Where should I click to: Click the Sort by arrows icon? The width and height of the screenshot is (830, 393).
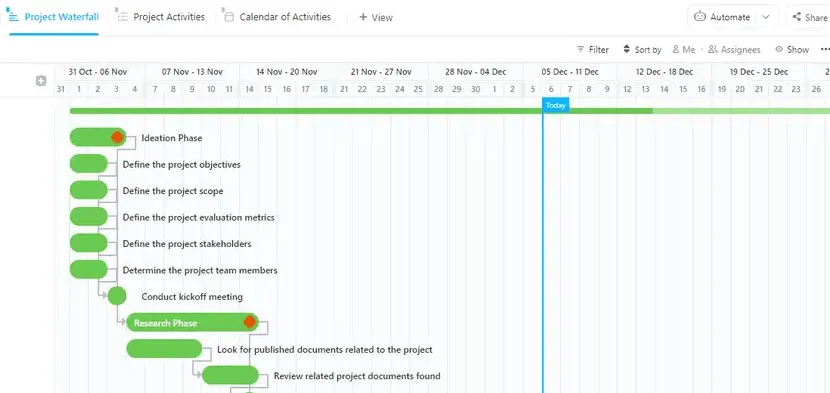pyautogui.click(x=627, y=49)
